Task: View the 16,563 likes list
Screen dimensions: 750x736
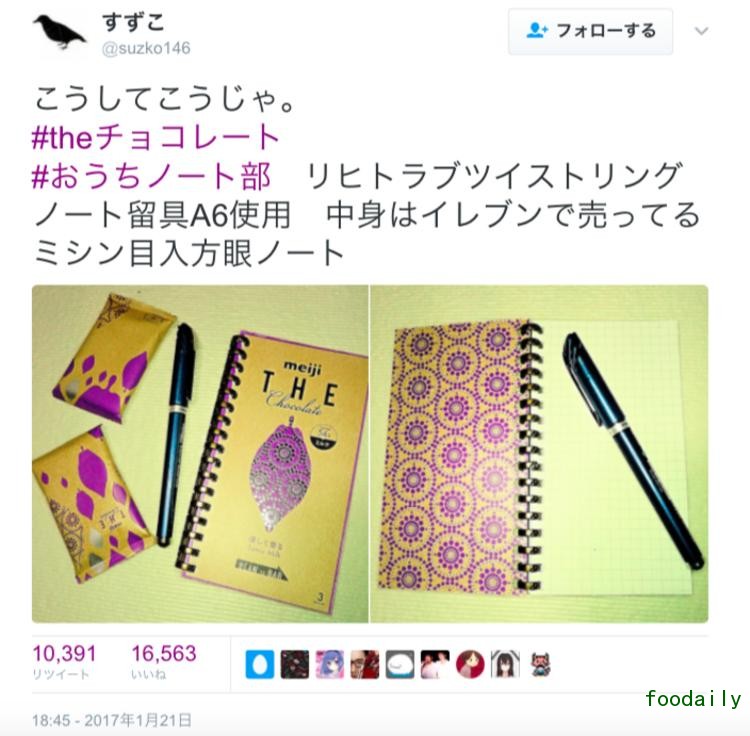Action: tap(164, 661)
